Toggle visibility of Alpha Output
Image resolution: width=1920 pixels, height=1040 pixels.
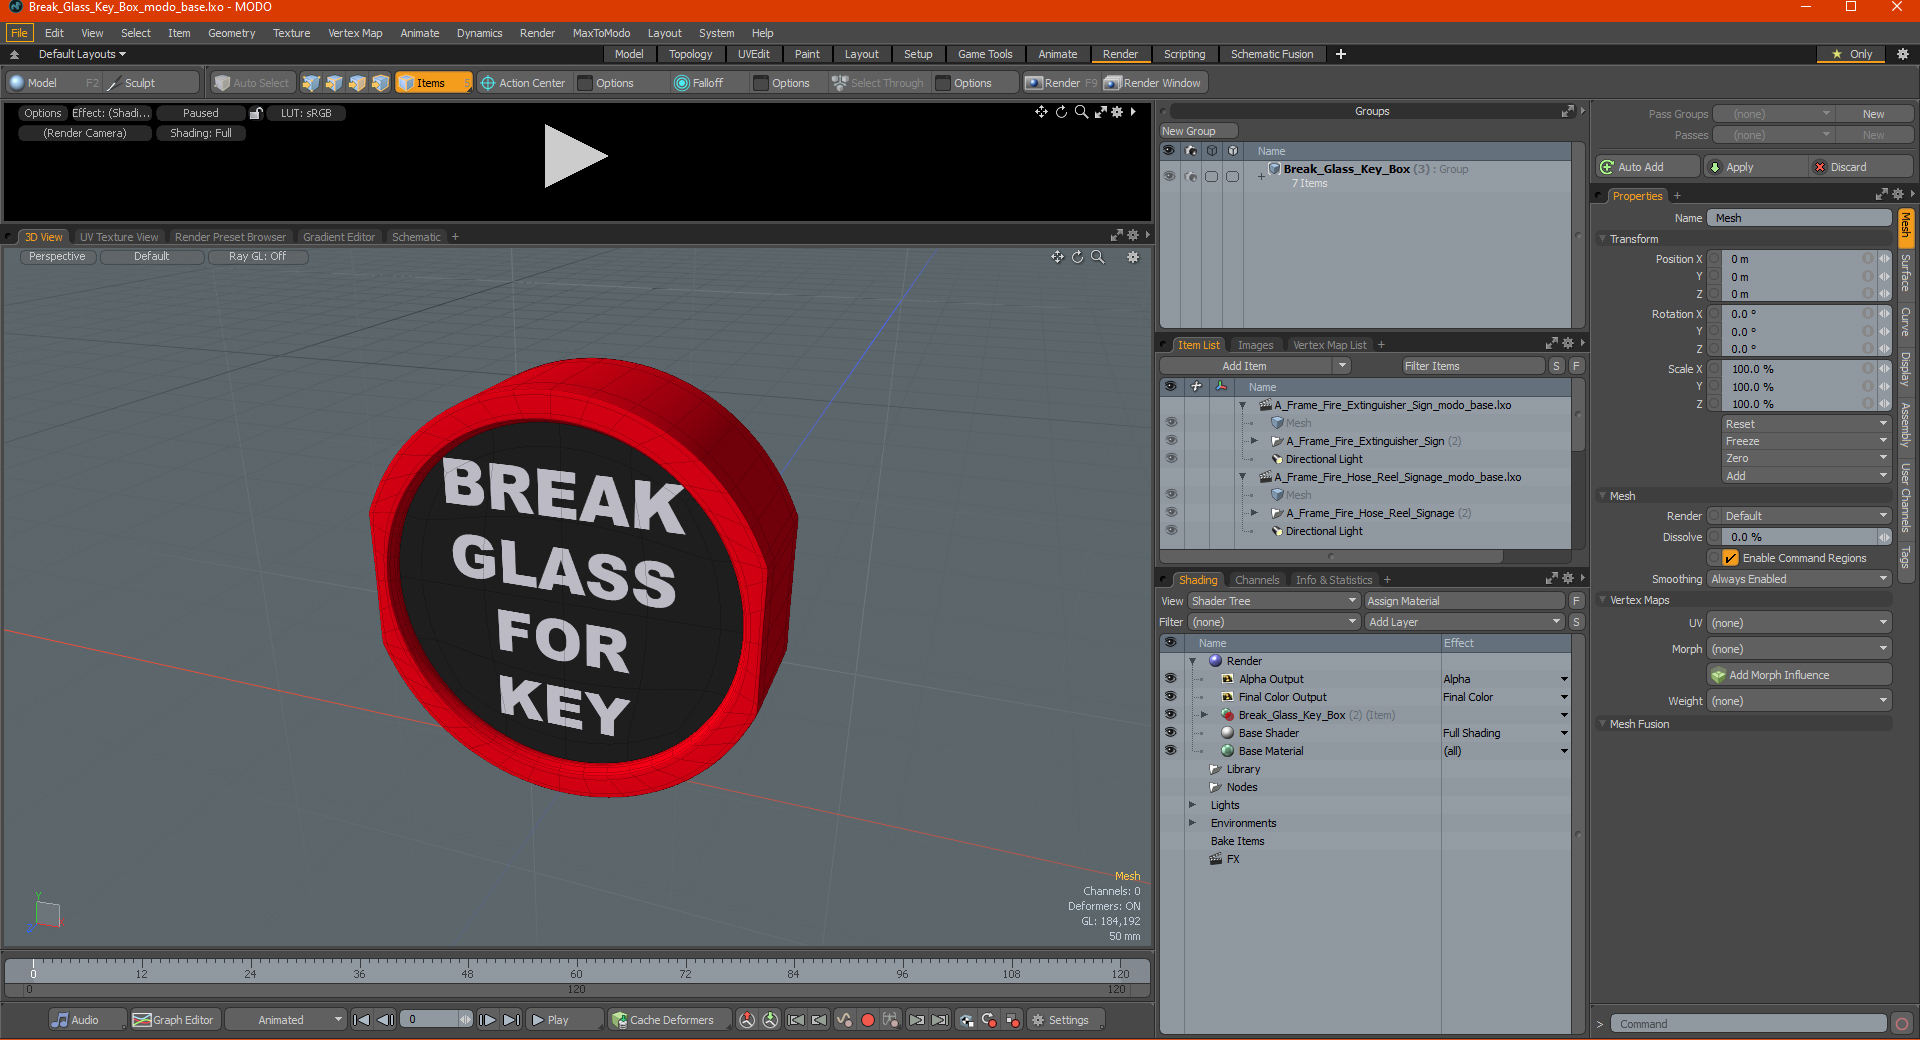click(x=1170, y=679)
